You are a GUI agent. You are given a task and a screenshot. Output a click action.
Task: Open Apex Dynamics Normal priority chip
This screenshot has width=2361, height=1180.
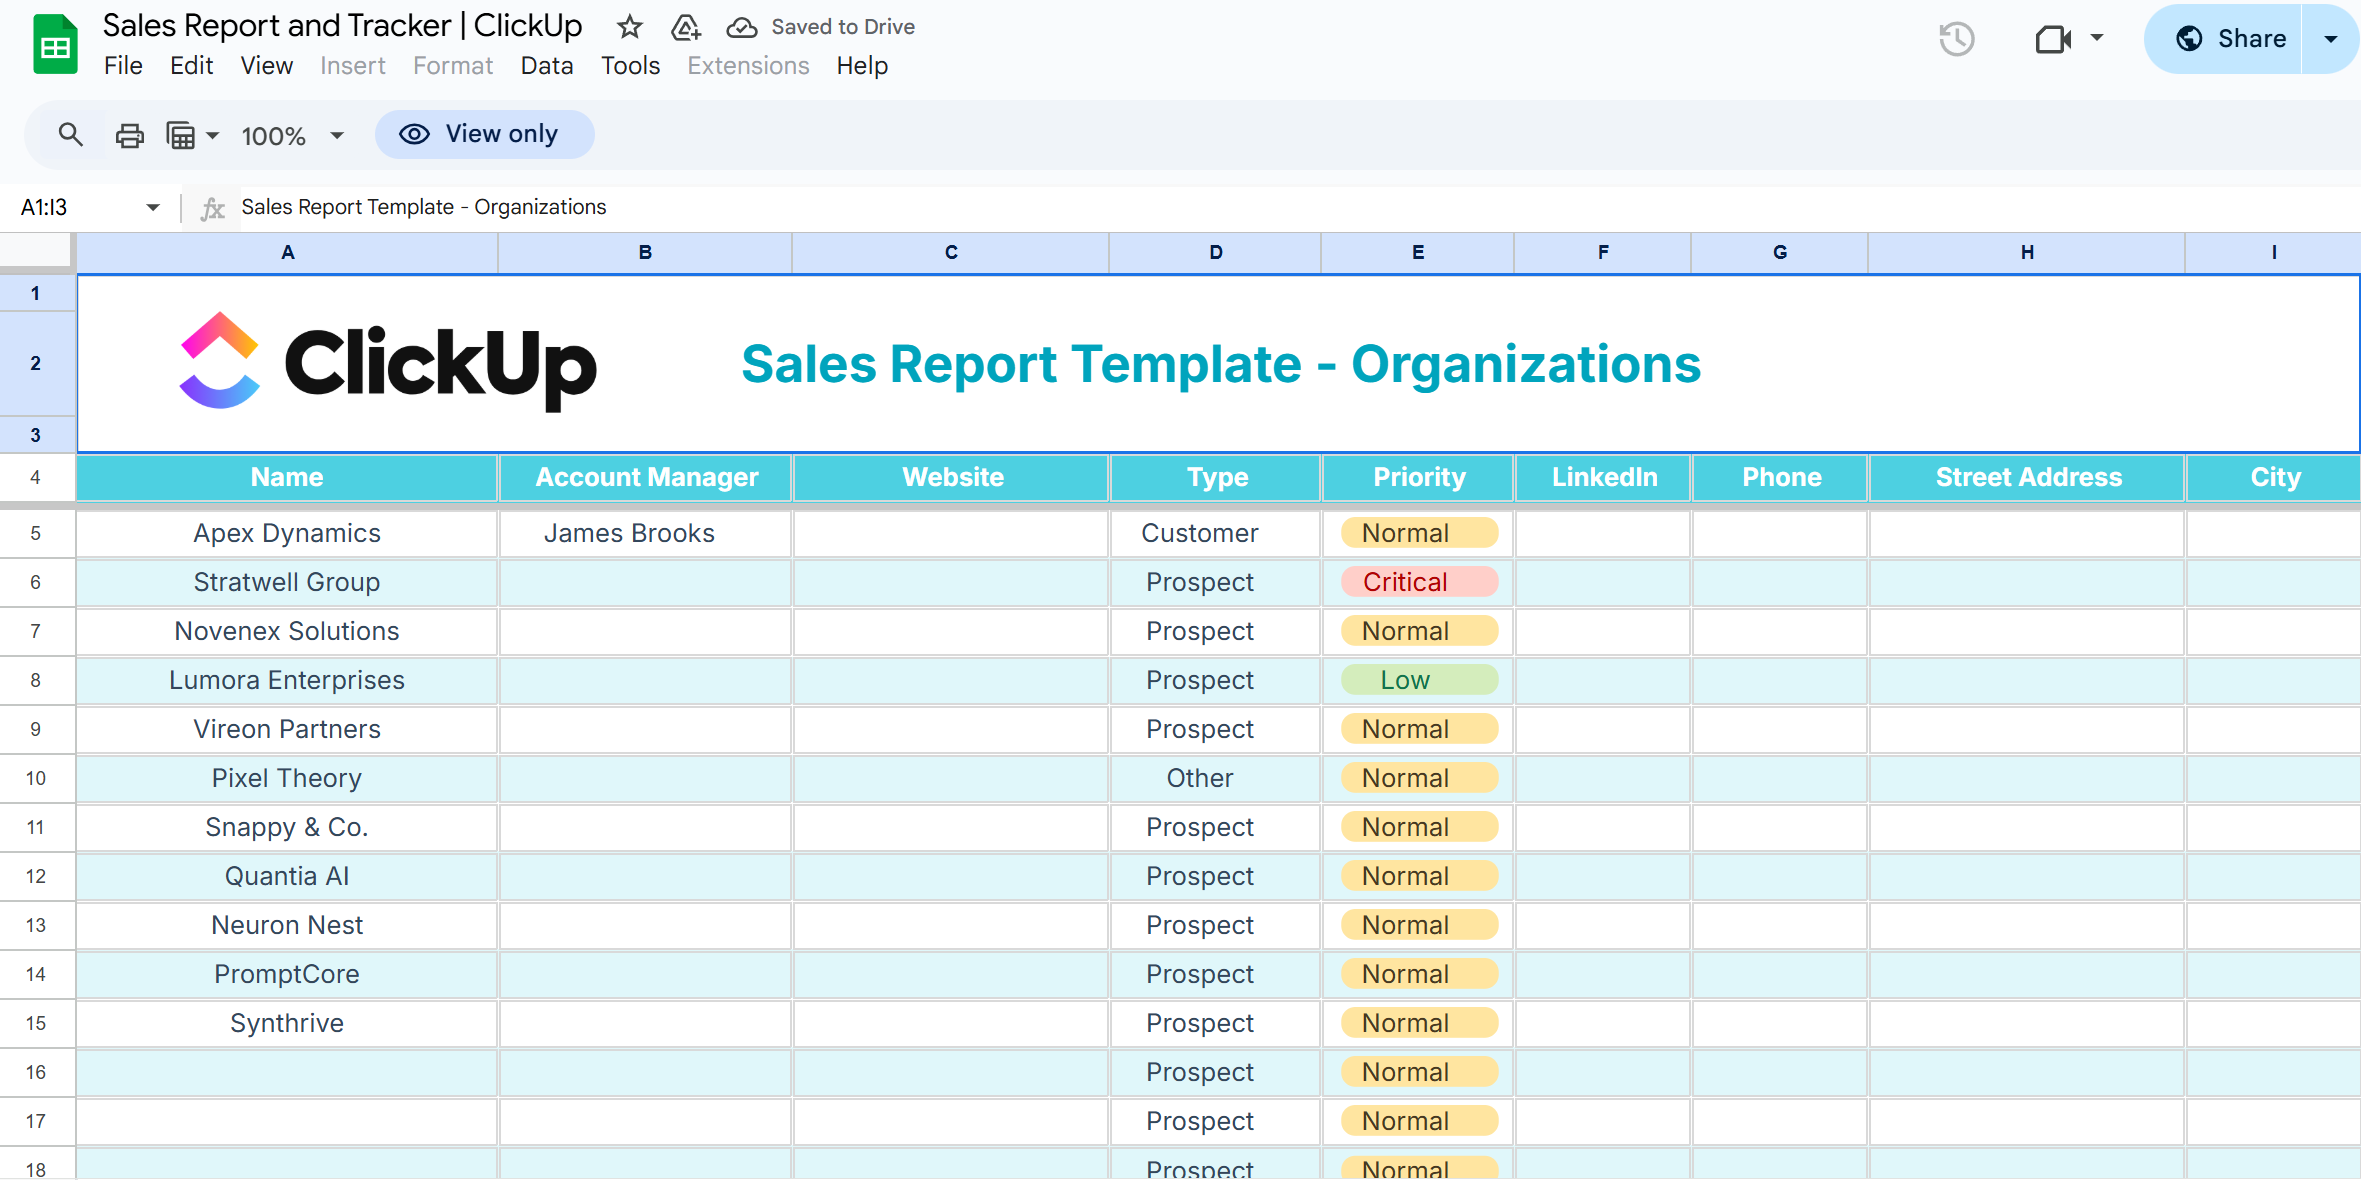point(1419,533)
